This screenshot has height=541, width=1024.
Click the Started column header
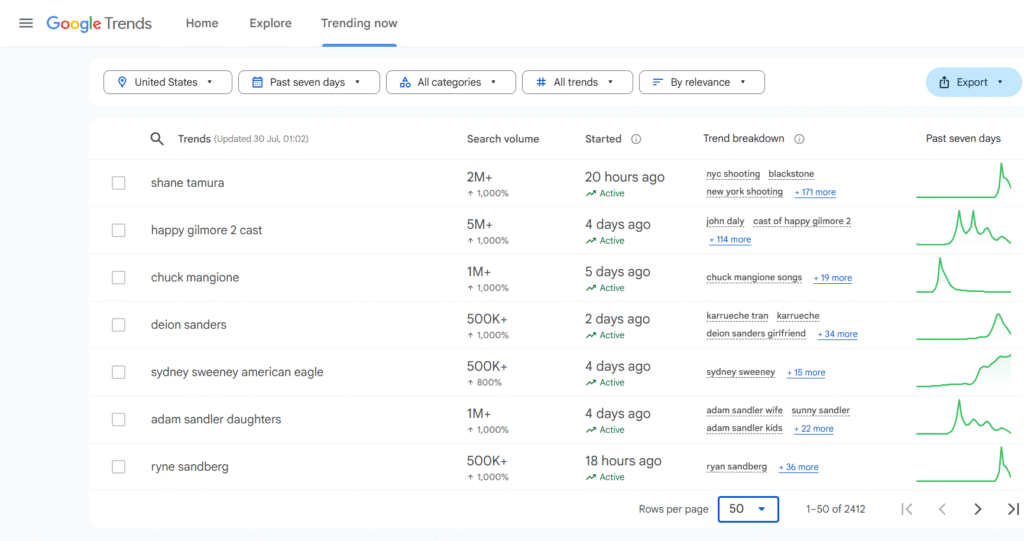click(603, 139)
